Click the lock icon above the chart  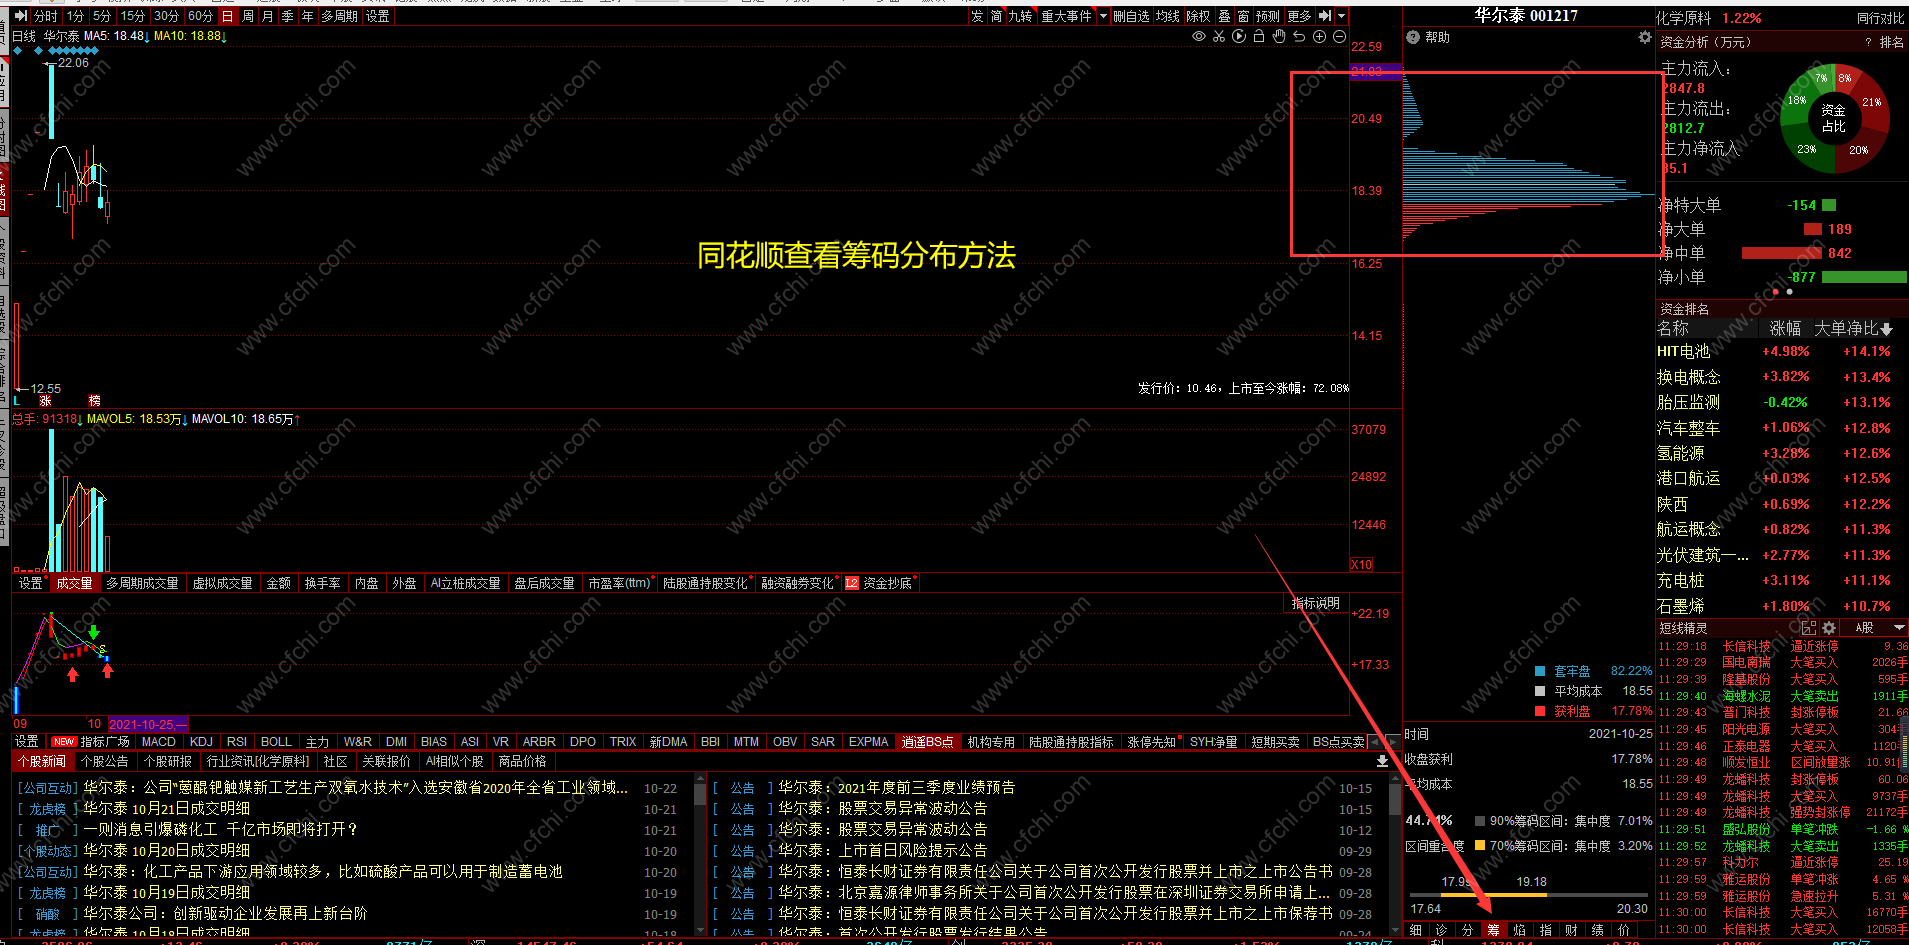click(x=1259, y=36)
